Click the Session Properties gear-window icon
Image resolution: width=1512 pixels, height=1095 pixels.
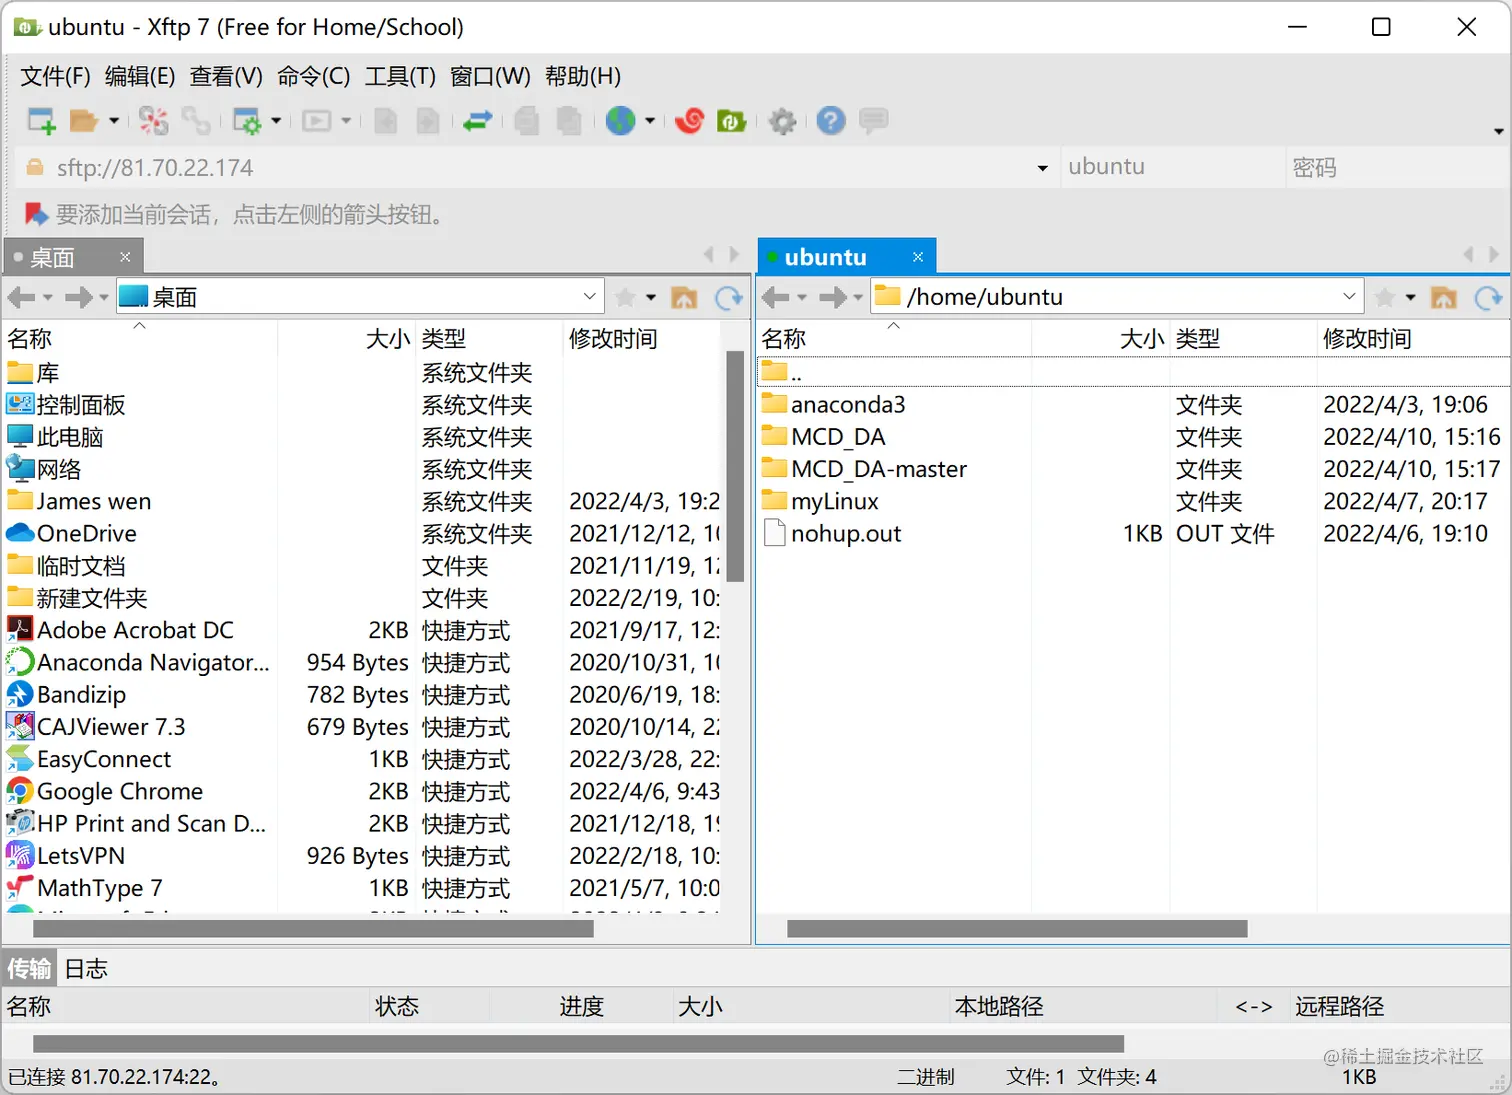246,121
